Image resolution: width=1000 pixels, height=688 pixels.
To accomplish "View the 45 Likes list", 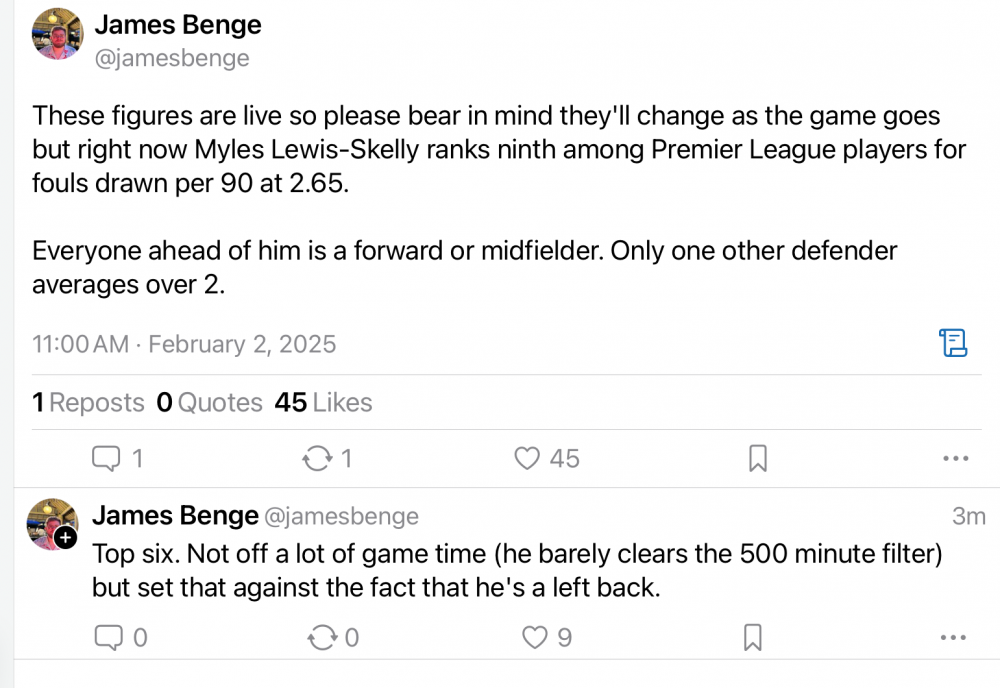I will (x=323, y=403).
